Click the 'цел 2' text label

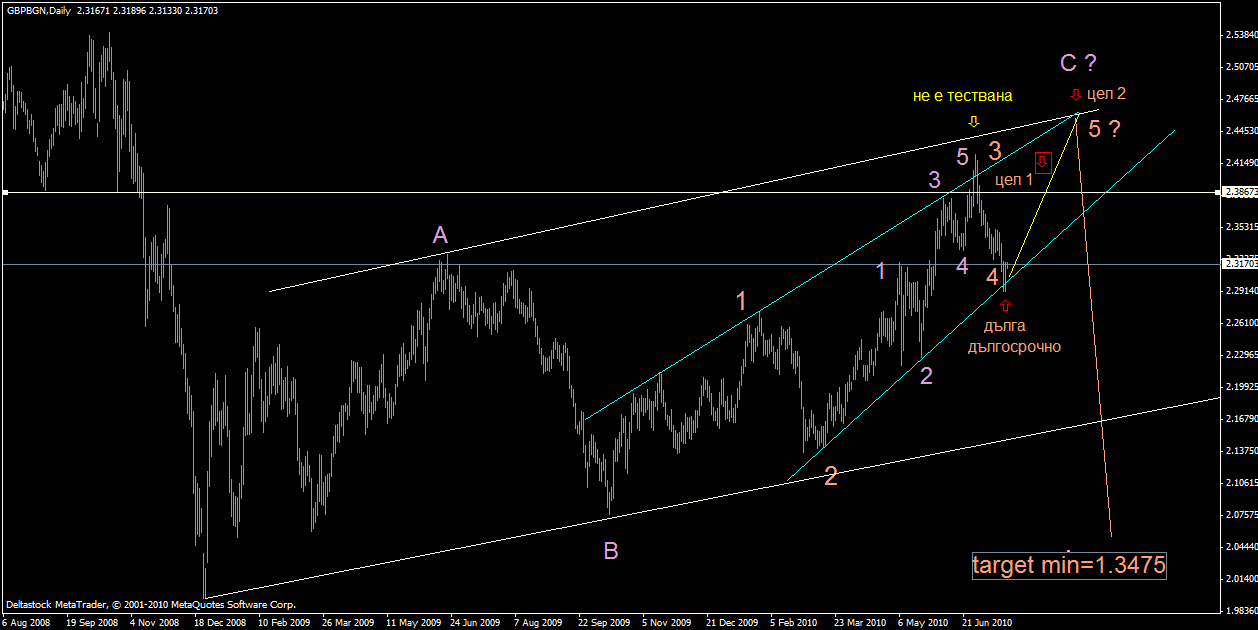(x=1106, y=94)
